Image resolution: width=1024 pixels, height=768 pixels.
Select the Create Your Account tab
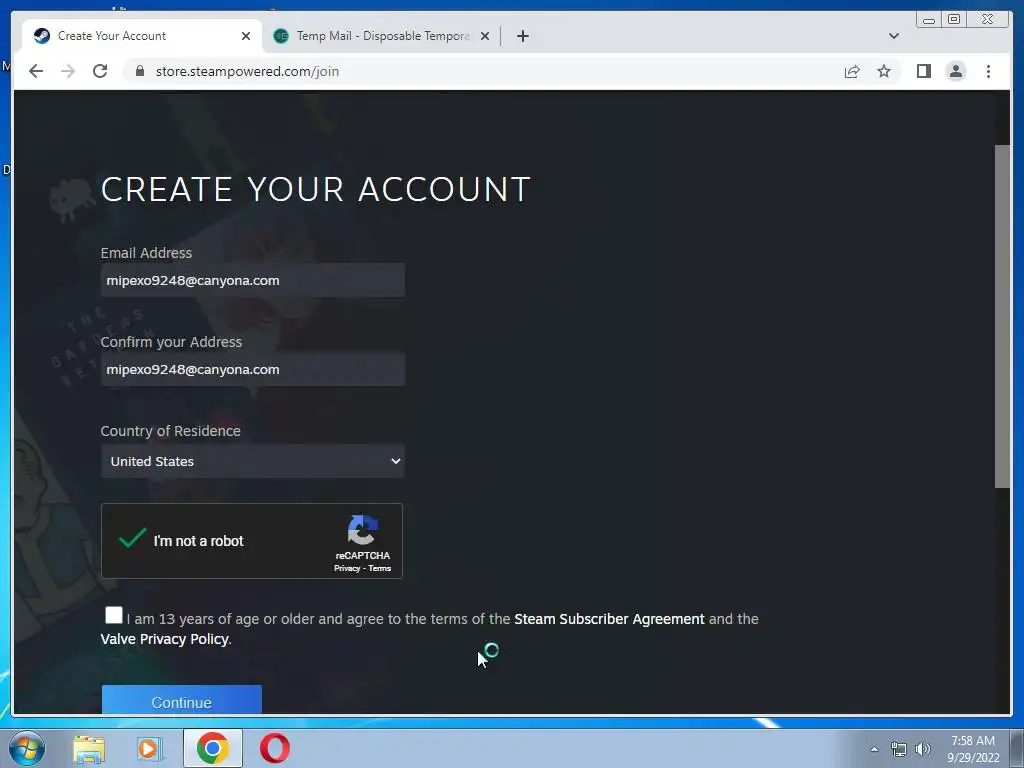[x=142, y=36]
